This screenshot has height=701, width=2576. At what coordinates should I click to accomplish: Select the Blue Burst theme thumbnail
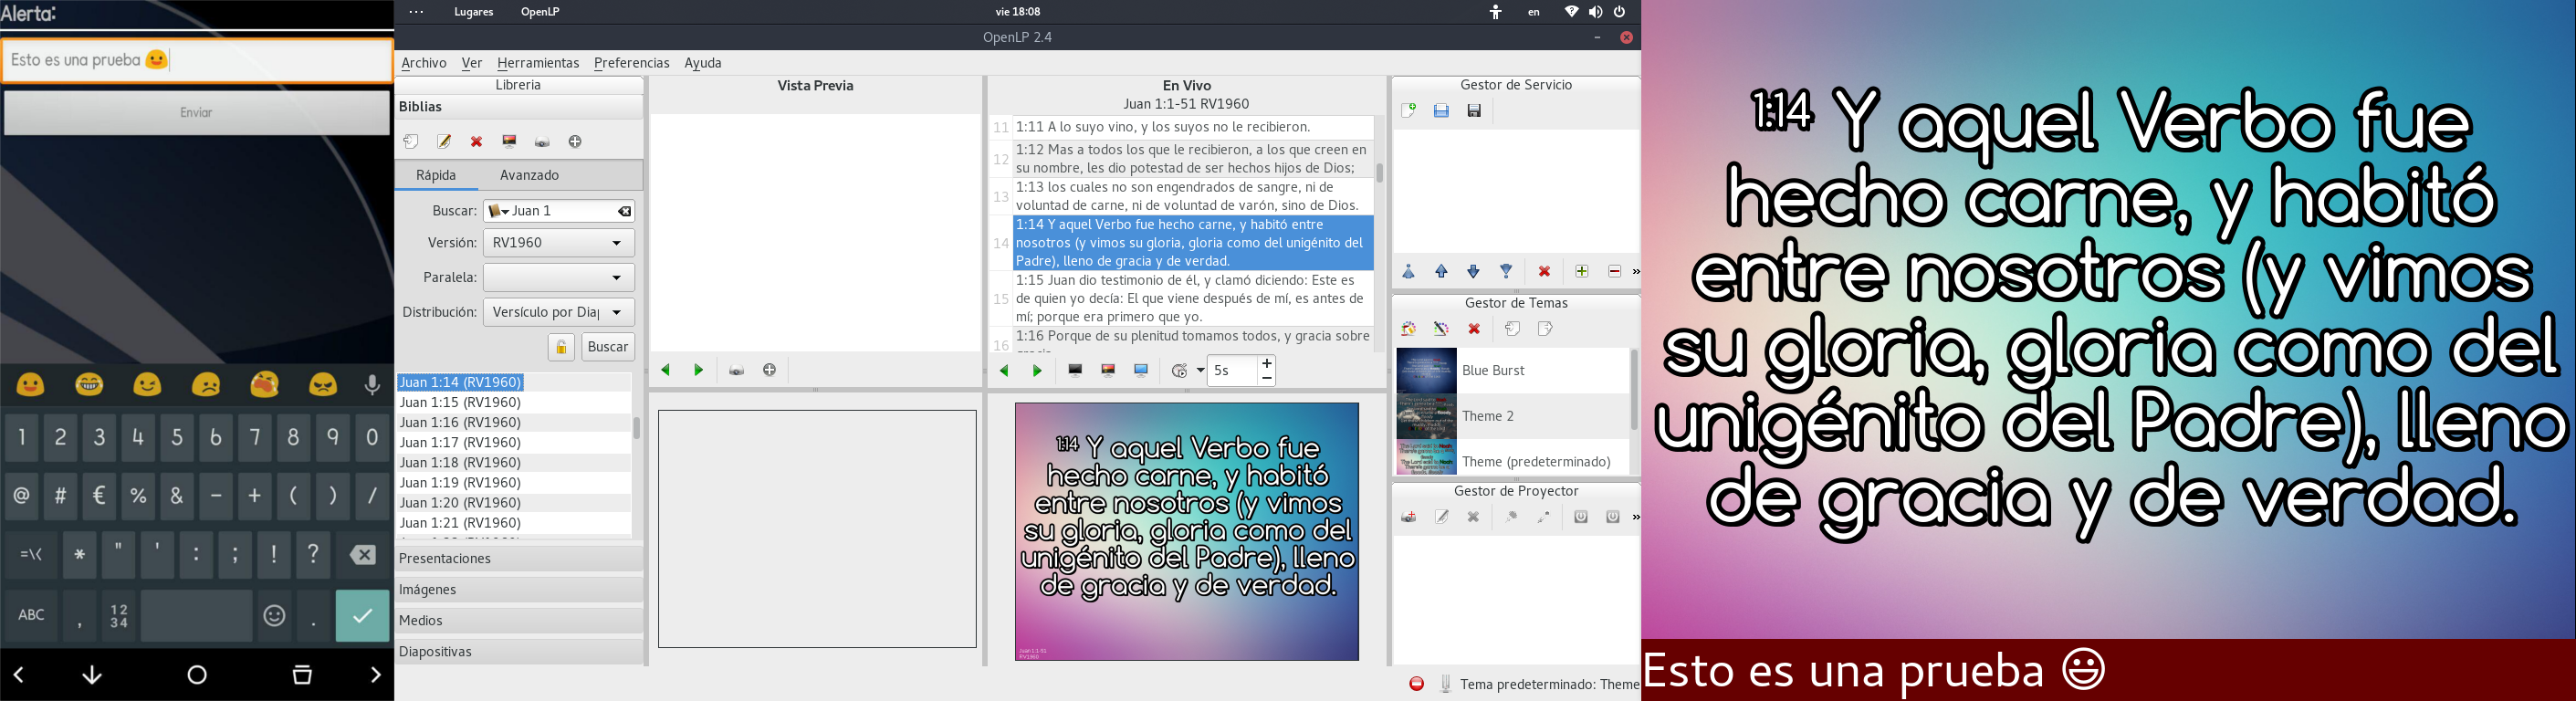[x=1426, y=370]
